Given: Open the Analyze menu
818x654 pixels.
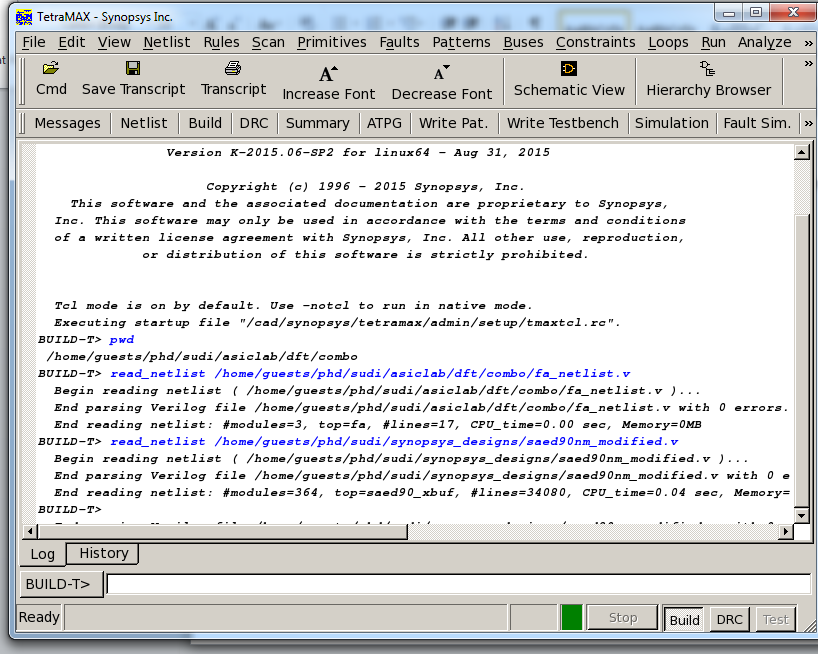Looking at the screenshot, I should coord(764,42).
